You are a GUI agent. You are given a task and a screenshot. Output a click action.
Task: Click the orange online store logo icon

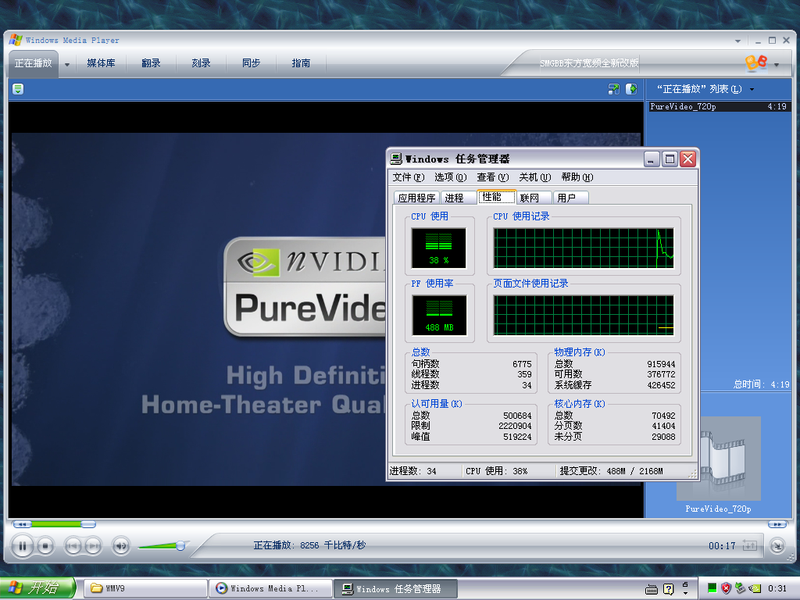(756, 63)
